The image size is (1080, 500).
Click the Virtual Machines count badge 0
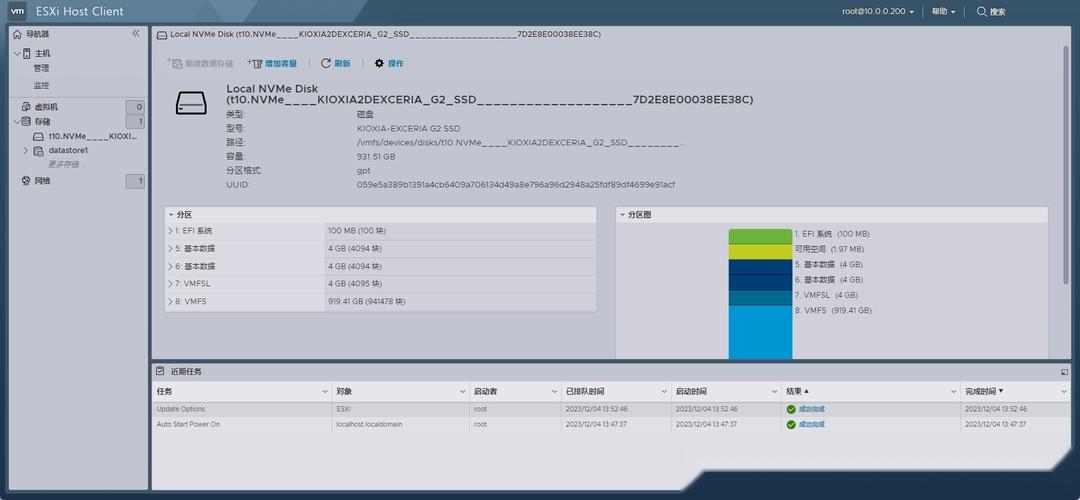(x=135, y=107)
